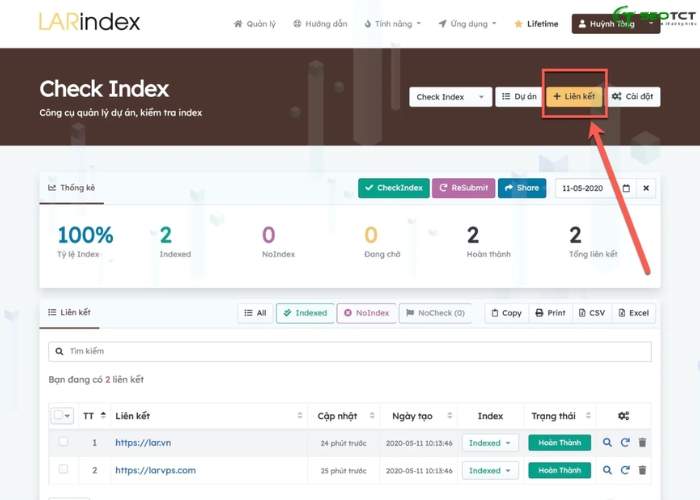This screenshot has height=500, width=700.
Task: Share the report with Share button
Action: (522, 188)
